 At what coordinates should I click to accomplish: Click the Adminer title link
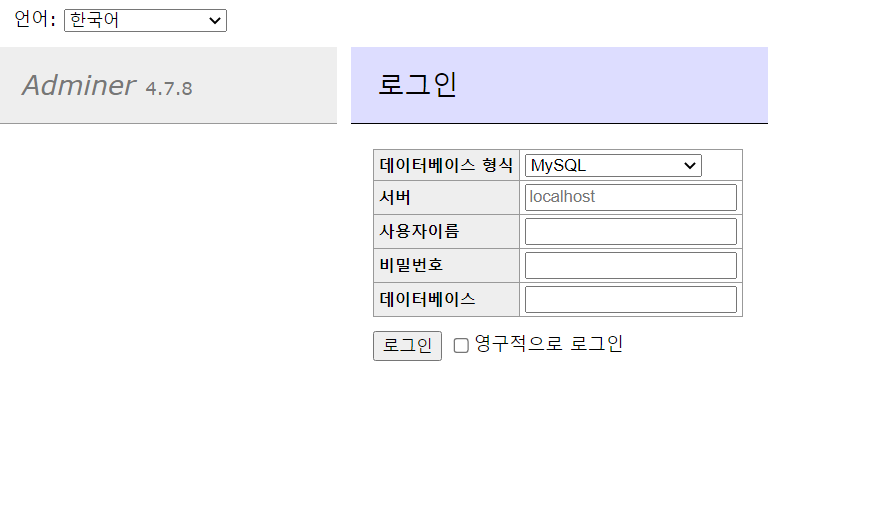[79, 85]
